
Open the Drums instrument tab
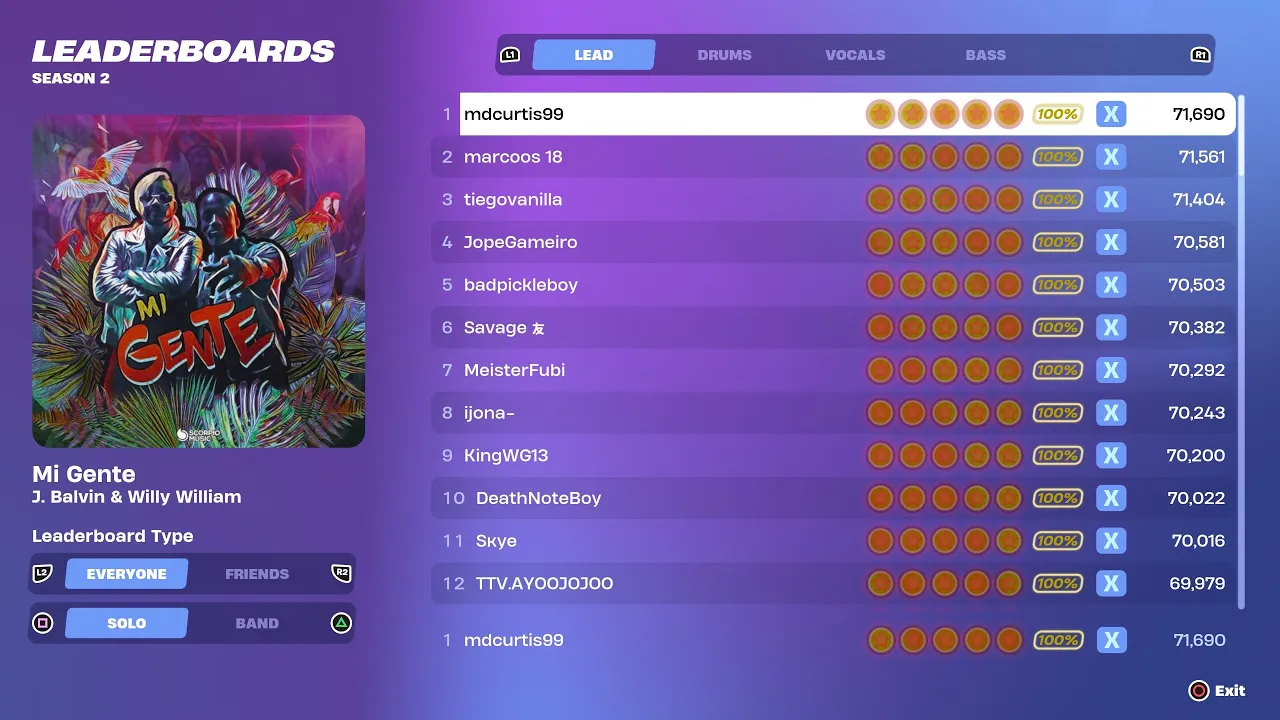coord(724,55)
